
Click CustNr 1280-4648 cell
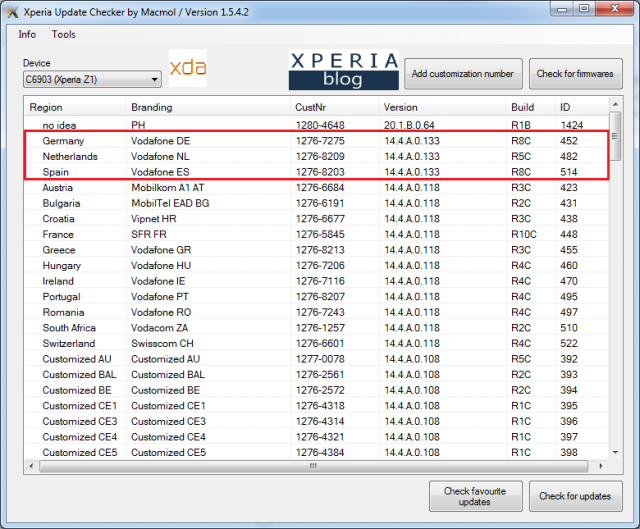point(320,125)
